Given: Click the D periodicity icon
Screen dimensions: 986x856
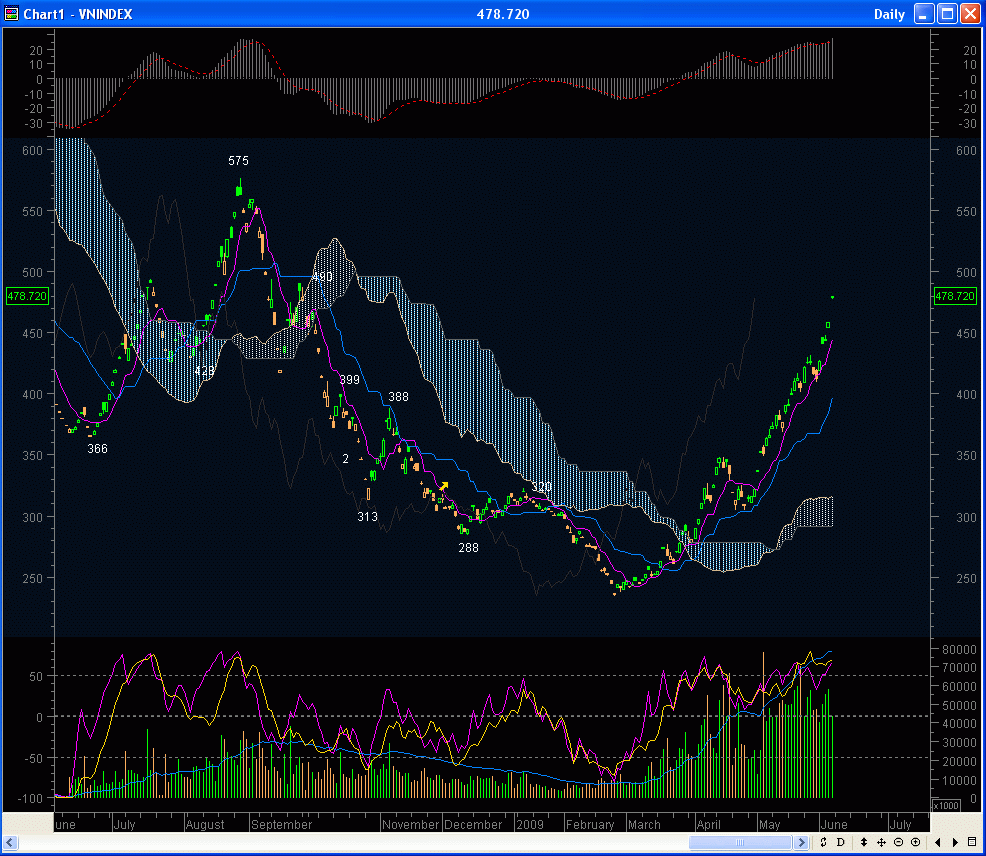Looking at the screenshot, I should 840,842.
